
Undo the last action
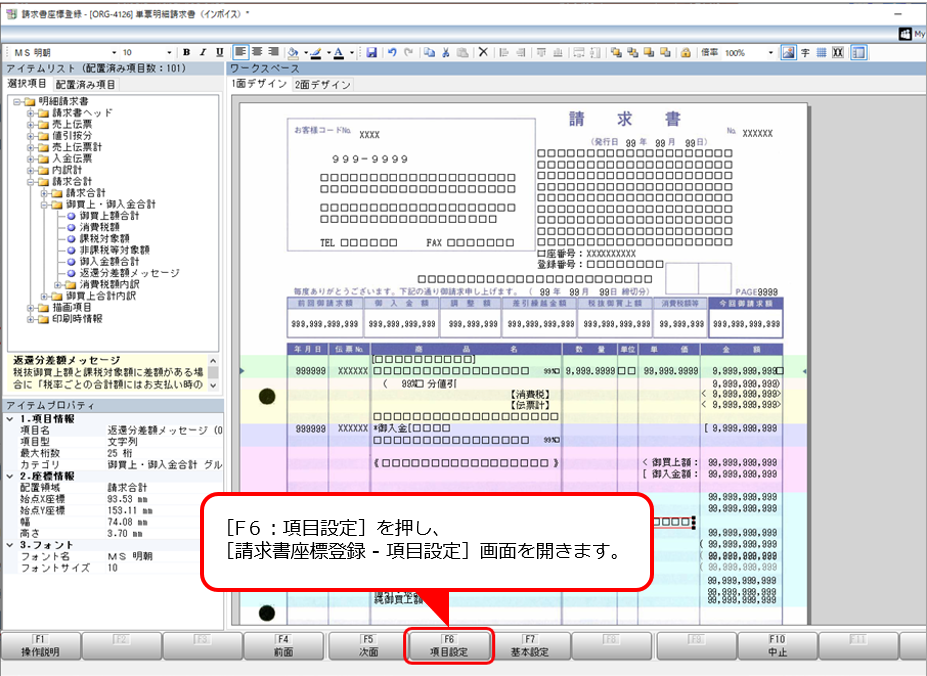coord(392,53)
